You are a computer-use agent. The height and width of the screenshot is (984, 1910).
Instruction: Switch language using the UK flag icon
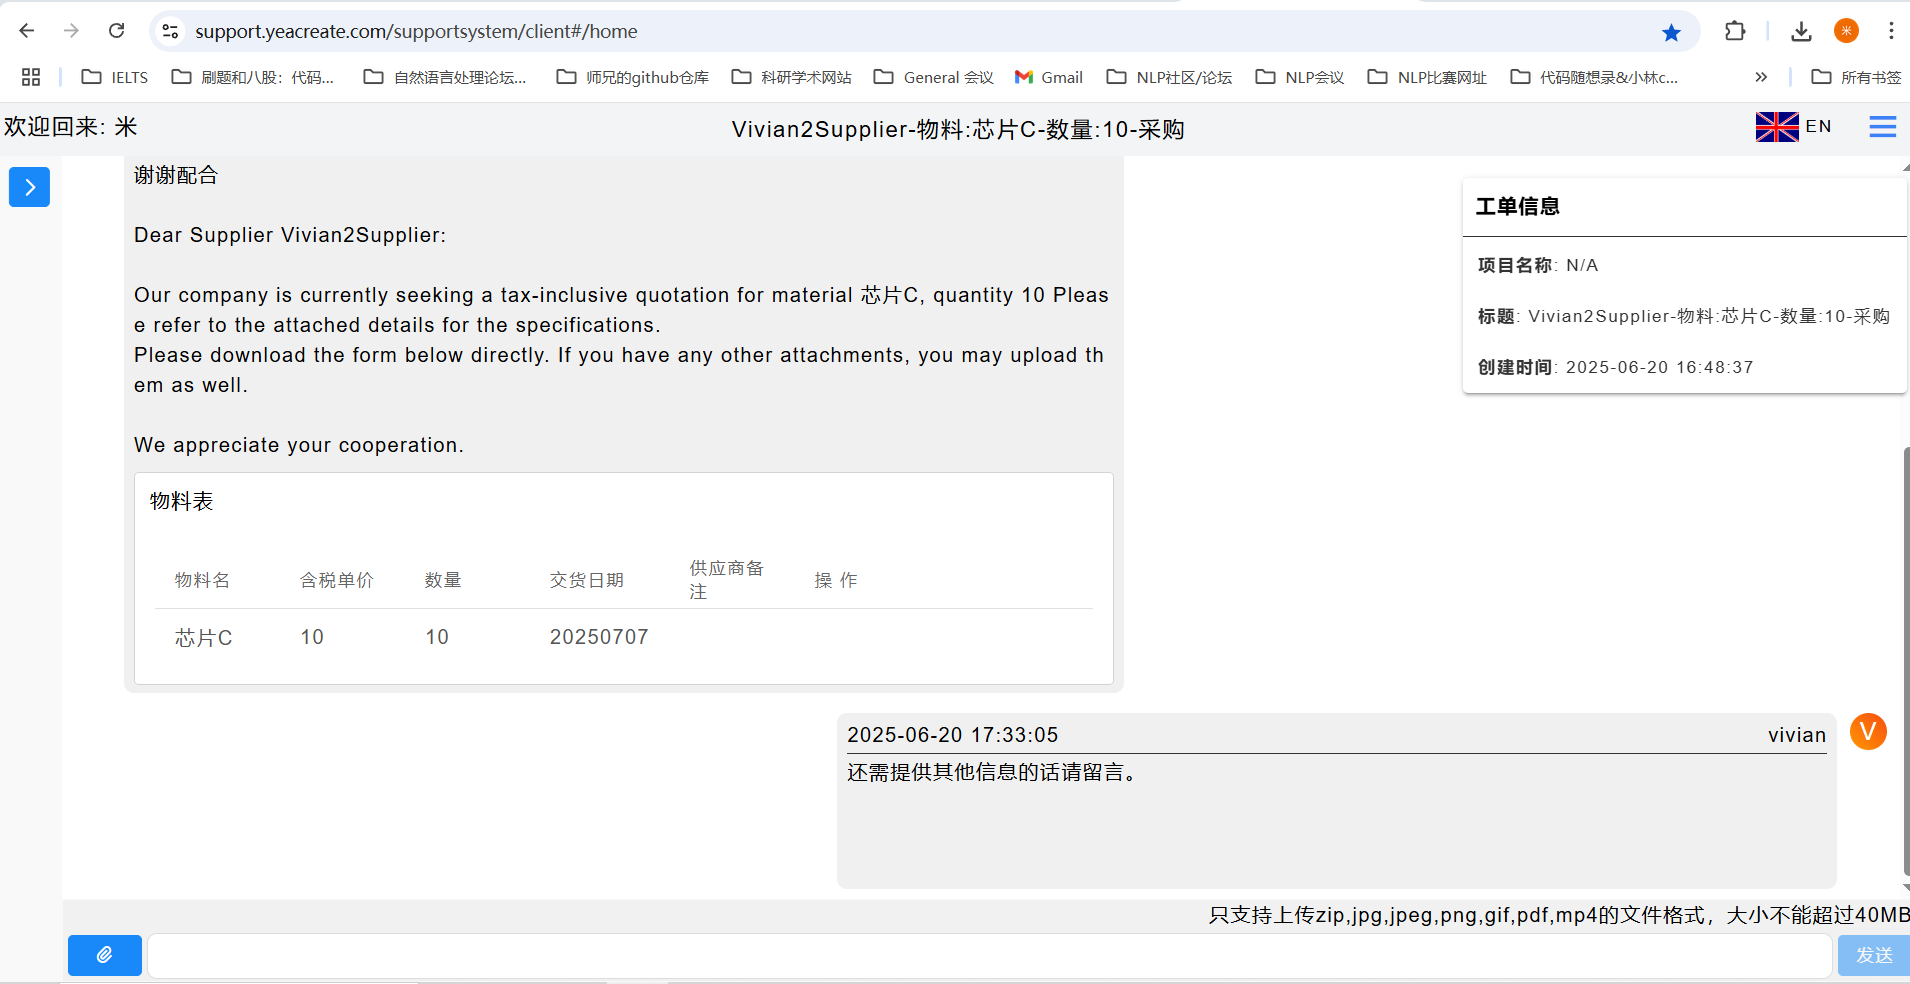pos(1776,127)
